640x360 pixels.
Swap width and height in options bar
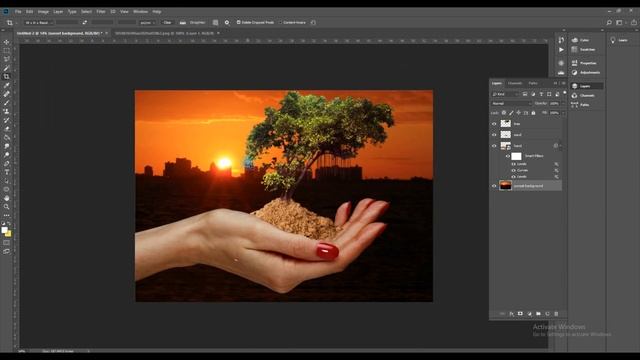tap(84, 22)
